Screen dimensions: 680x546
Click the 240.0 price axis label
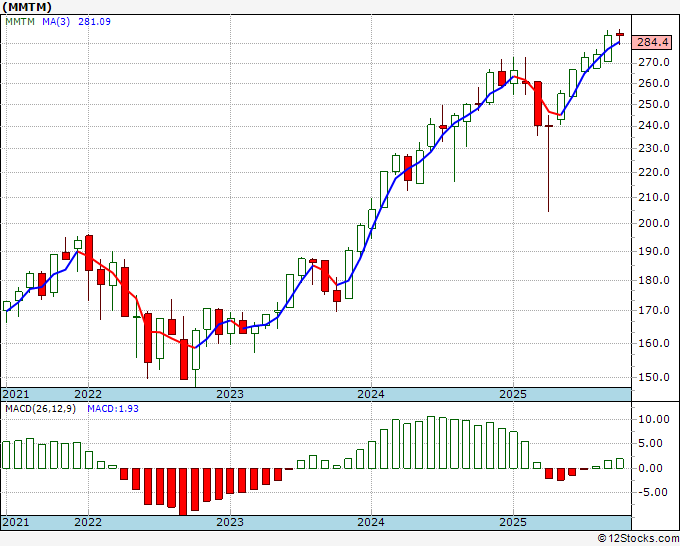coord(654,126)
